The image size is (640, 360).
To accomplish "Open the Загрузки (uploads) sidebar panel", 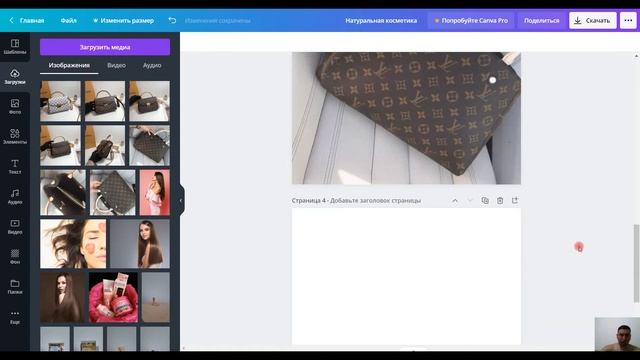I will [x=15, y=77].
